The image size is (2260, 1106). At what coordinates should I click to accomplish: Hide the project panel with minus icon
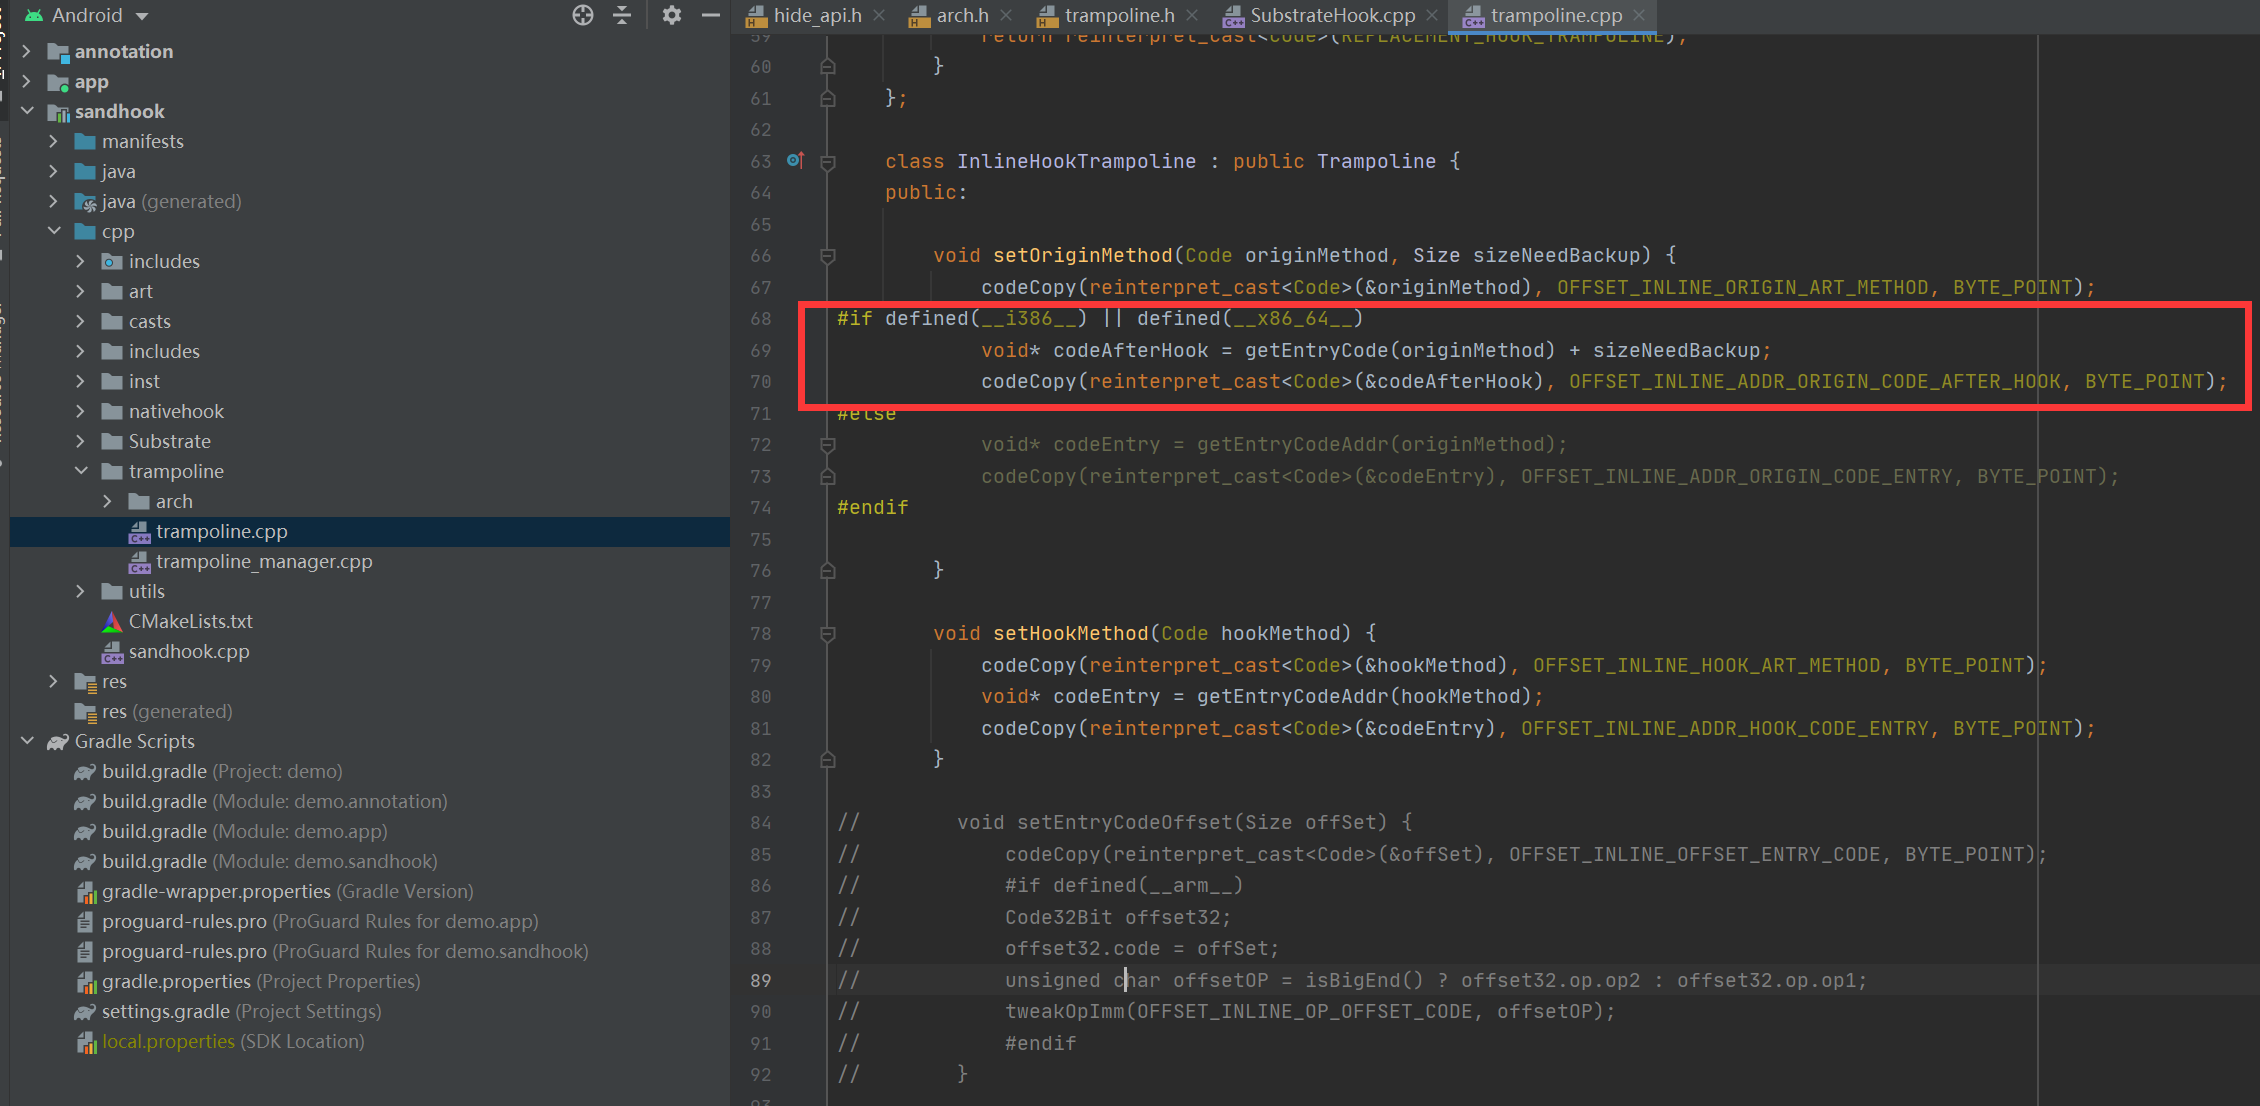tap(711, 15)
